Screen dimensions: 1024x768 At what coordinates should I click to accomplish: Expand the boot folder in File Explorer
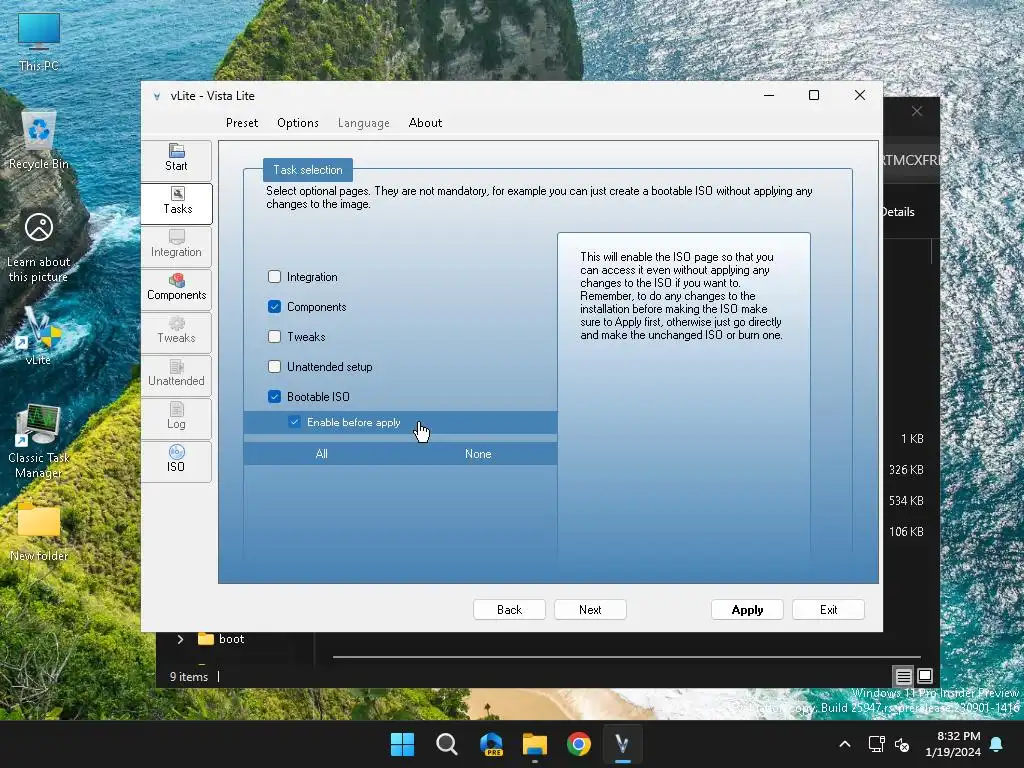click(180, 639)
